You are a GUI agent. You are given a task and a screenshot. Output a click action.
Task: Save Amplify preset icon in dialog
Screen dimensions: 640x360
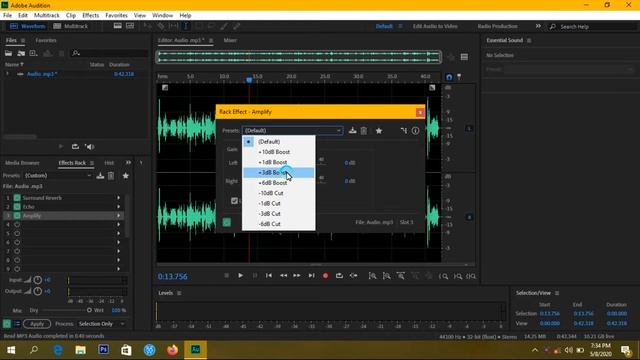pyautogui.click(x=353, y=131)
